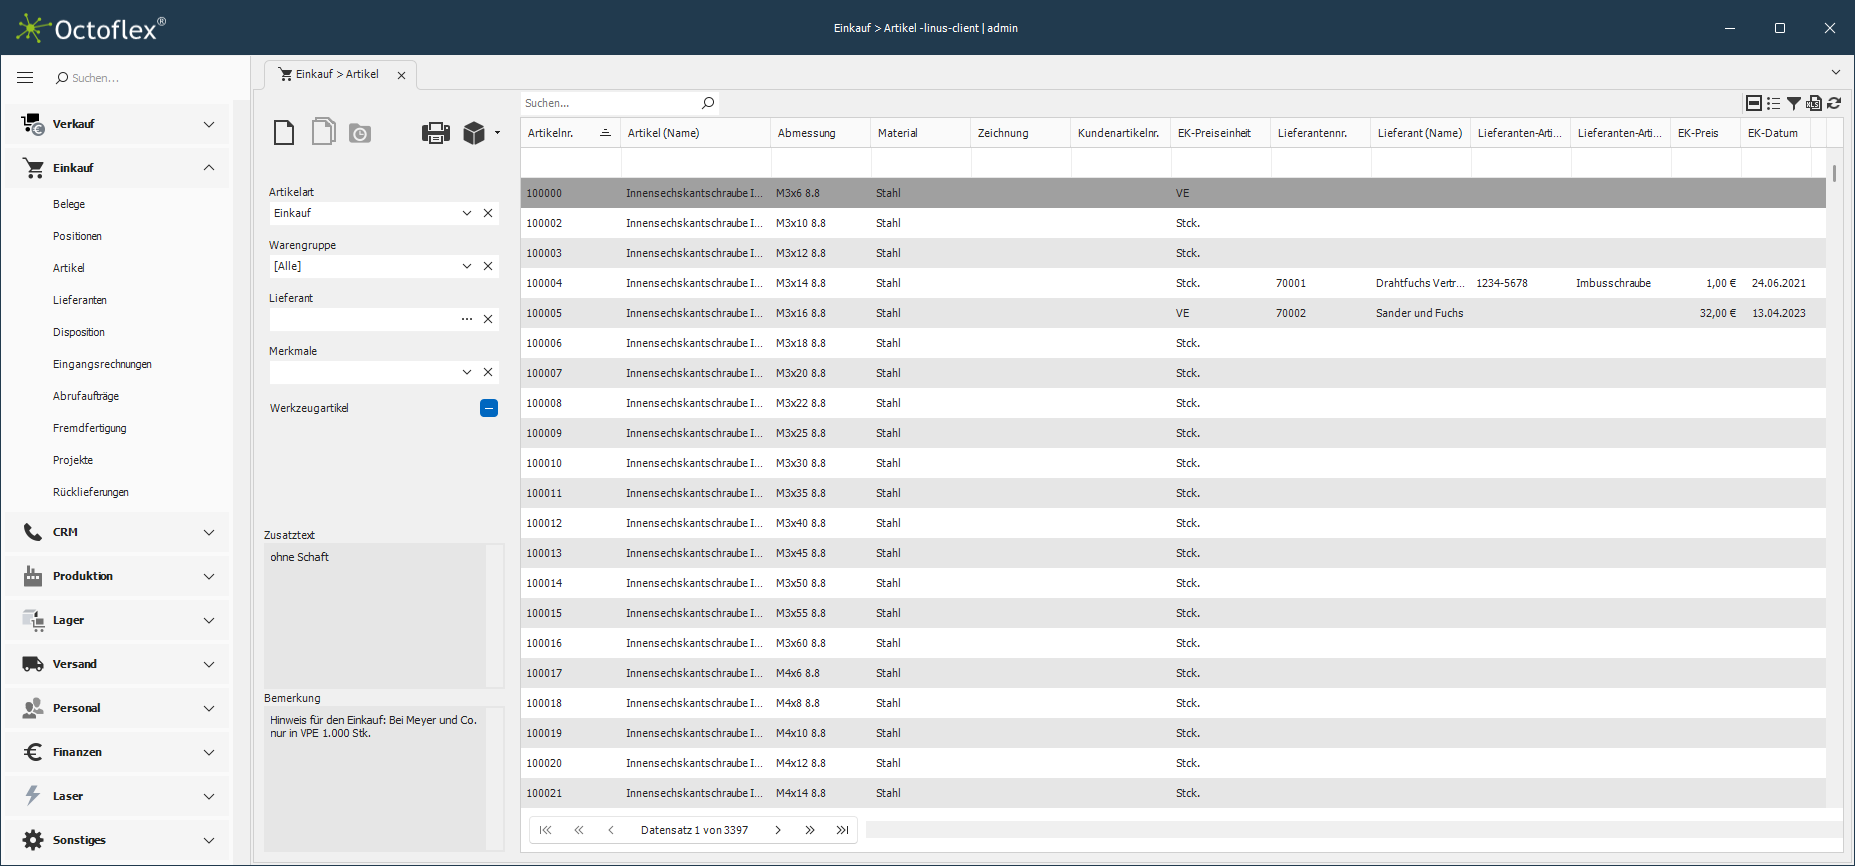Click the bulleted list view icon

pos(1773,103)
